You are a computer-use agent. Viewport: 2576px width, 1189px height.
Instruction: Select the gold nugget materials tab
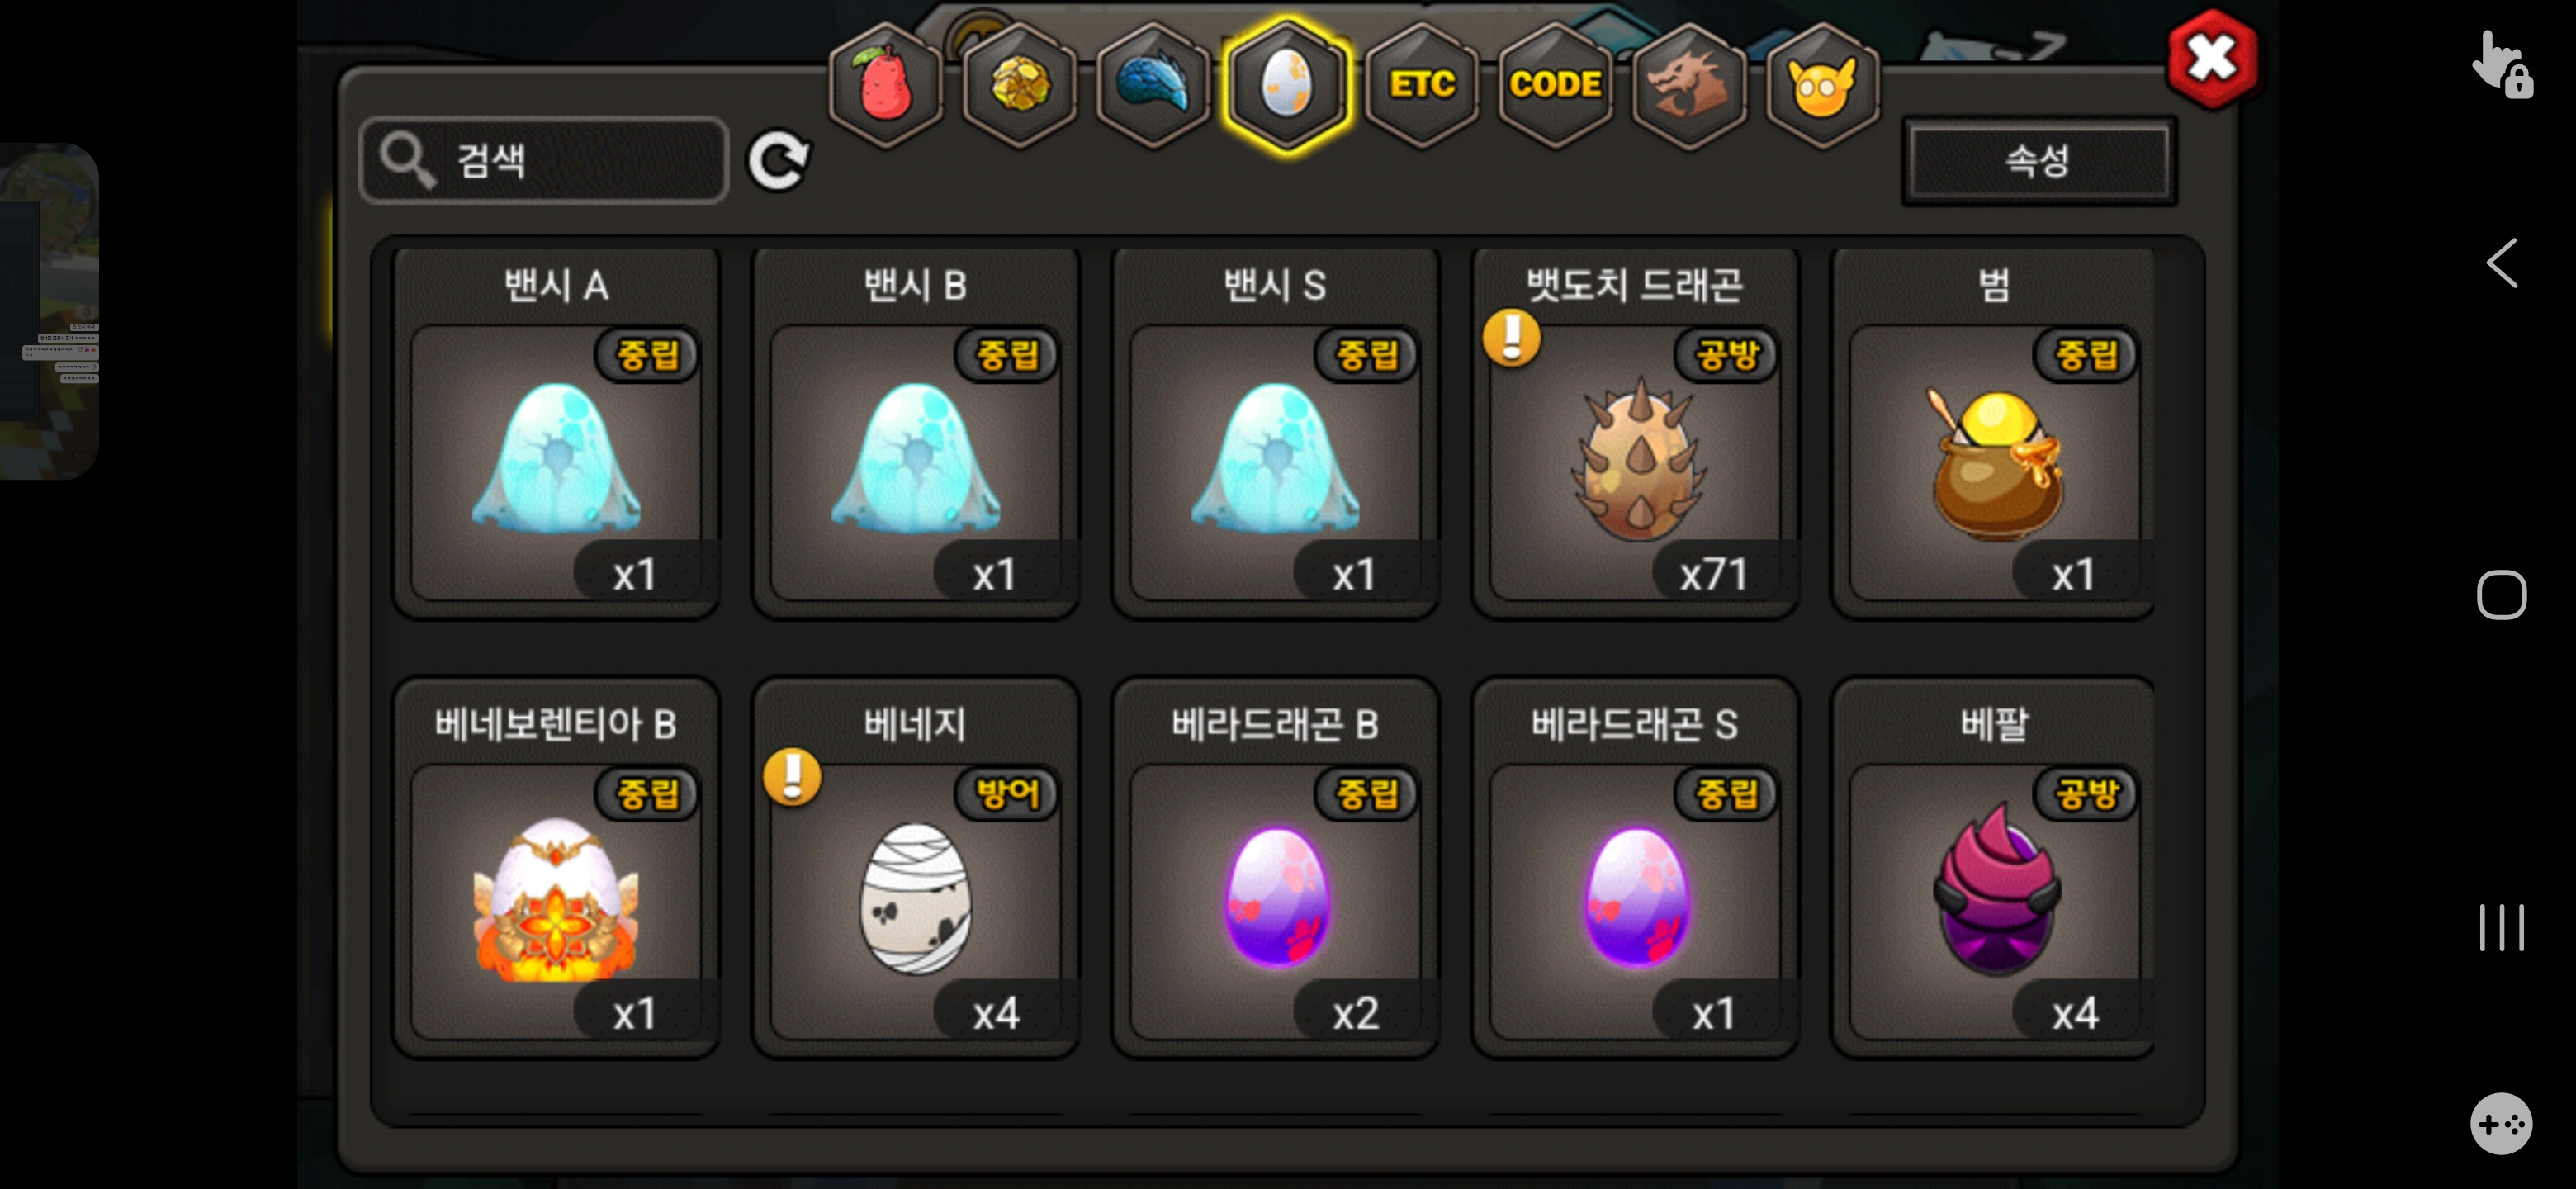pyautogui.click(x=1019, y=85)
